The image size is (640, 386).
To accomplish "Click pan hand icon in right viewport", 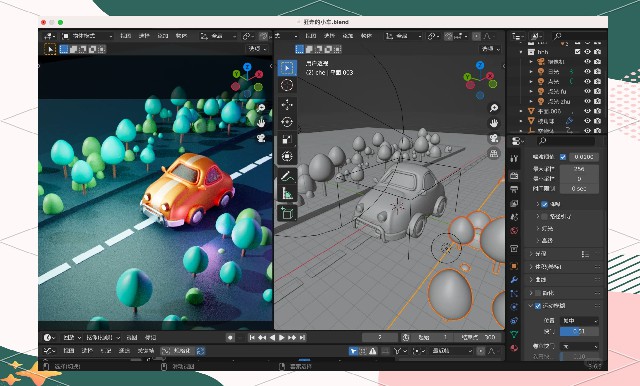I will (x=494, y=123).
